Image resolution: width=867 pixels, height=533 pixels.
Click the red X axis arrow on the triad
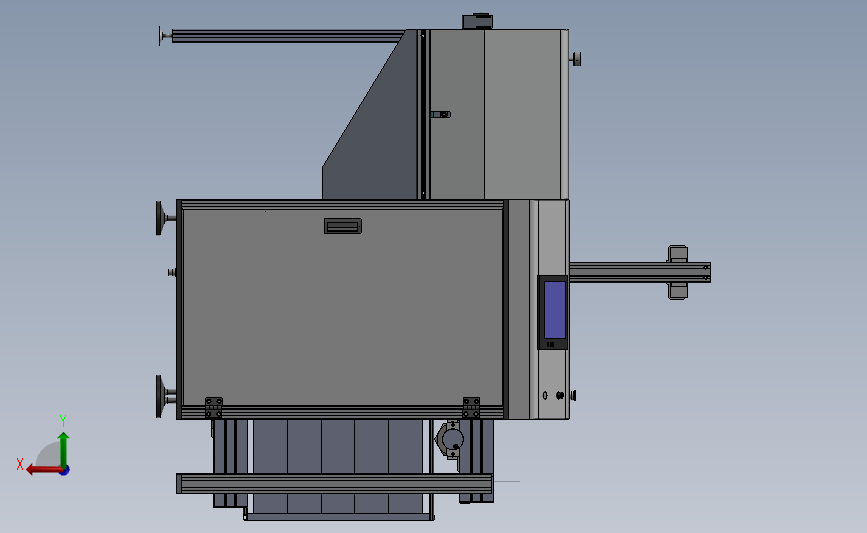coord(43,470)
